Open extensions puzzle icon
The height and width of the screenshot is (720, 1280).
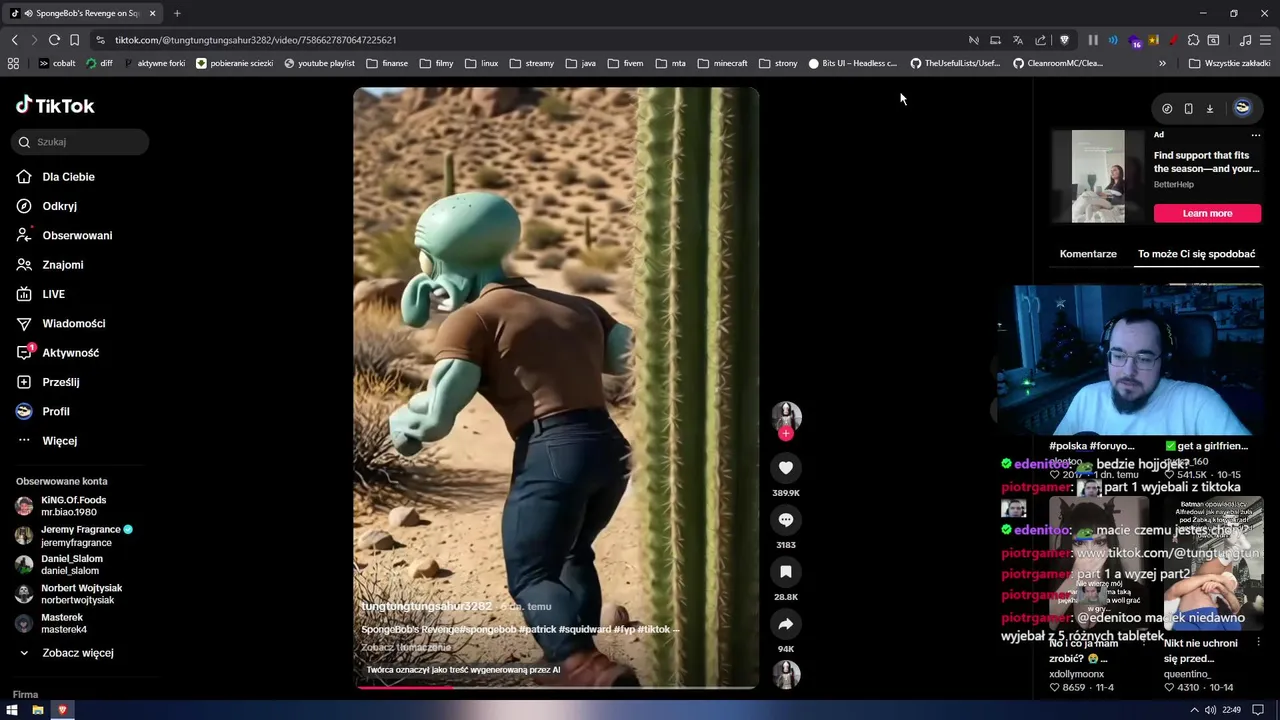point(1193,40)
